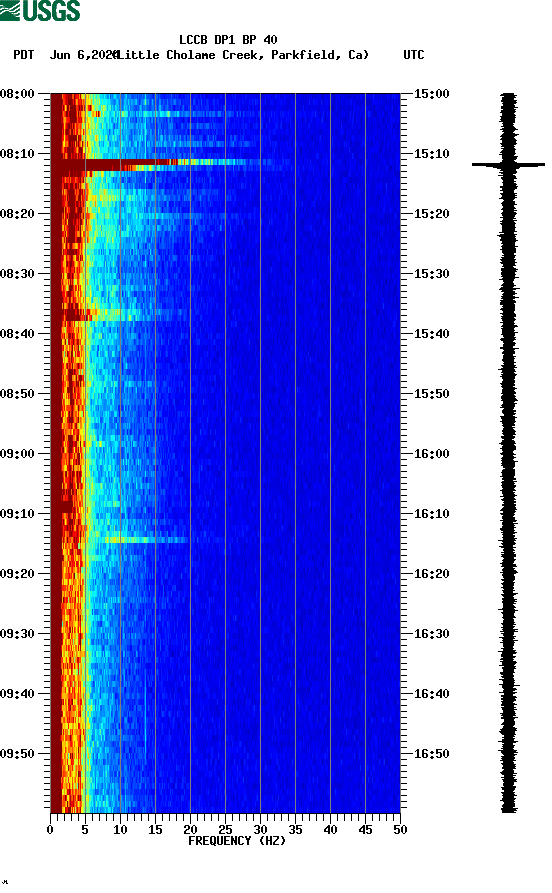
Task: Click the 'Little Cholame Creek, Parkfield, Ca' location text
Action: click(242, 55)
